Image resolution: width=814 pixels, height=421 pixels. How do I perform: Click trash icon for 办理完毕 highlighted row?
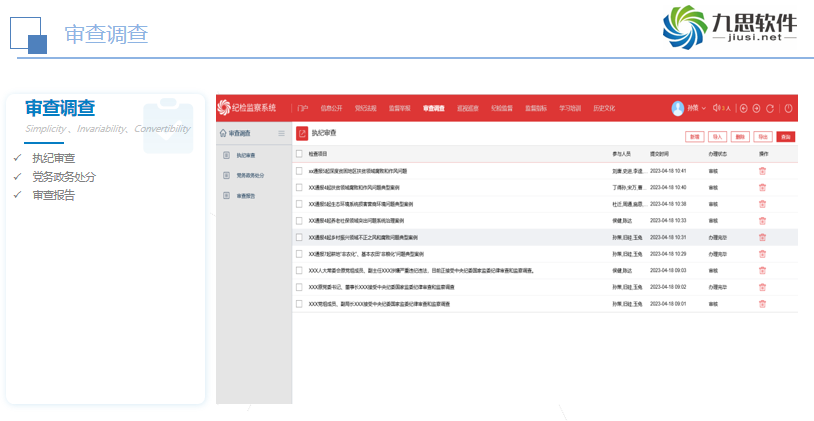[762, 237]
